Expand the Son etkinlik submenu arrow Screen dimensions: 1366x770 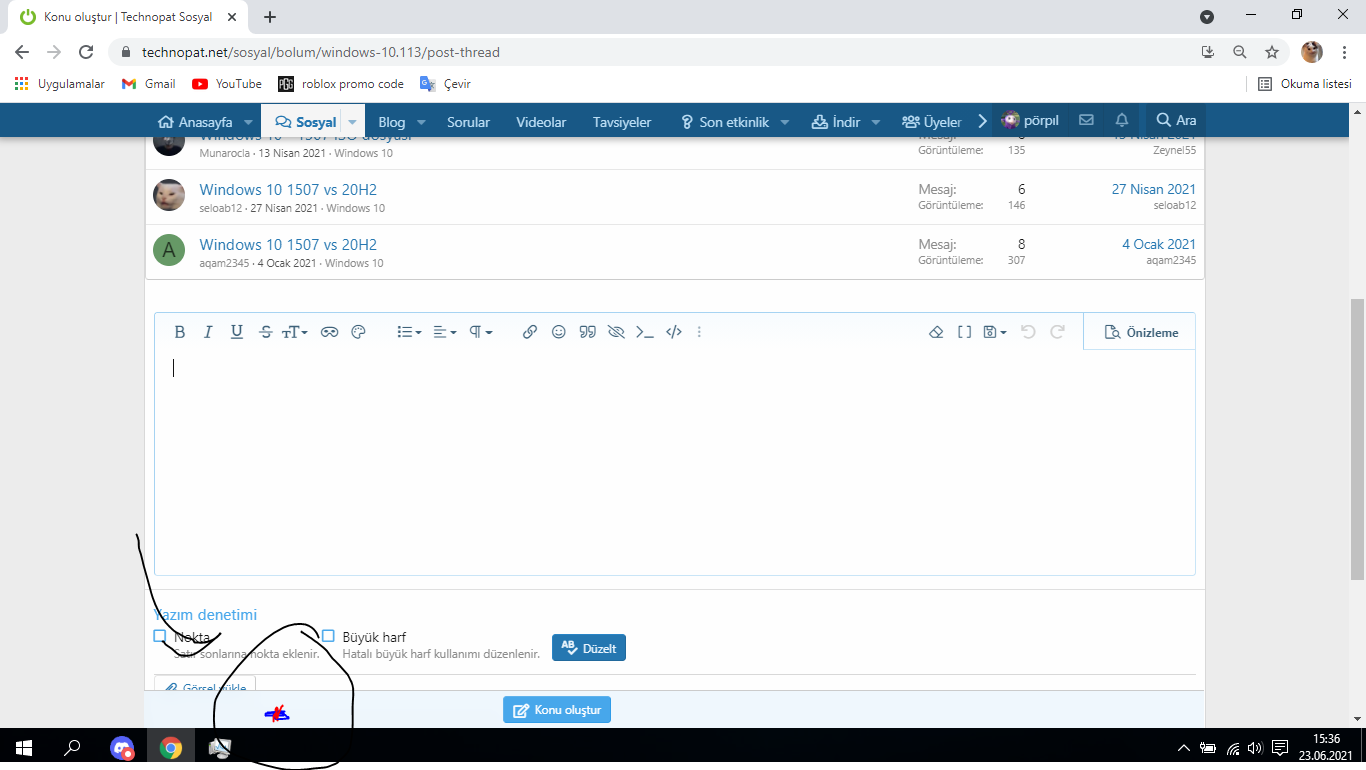(x=785, y=122)
